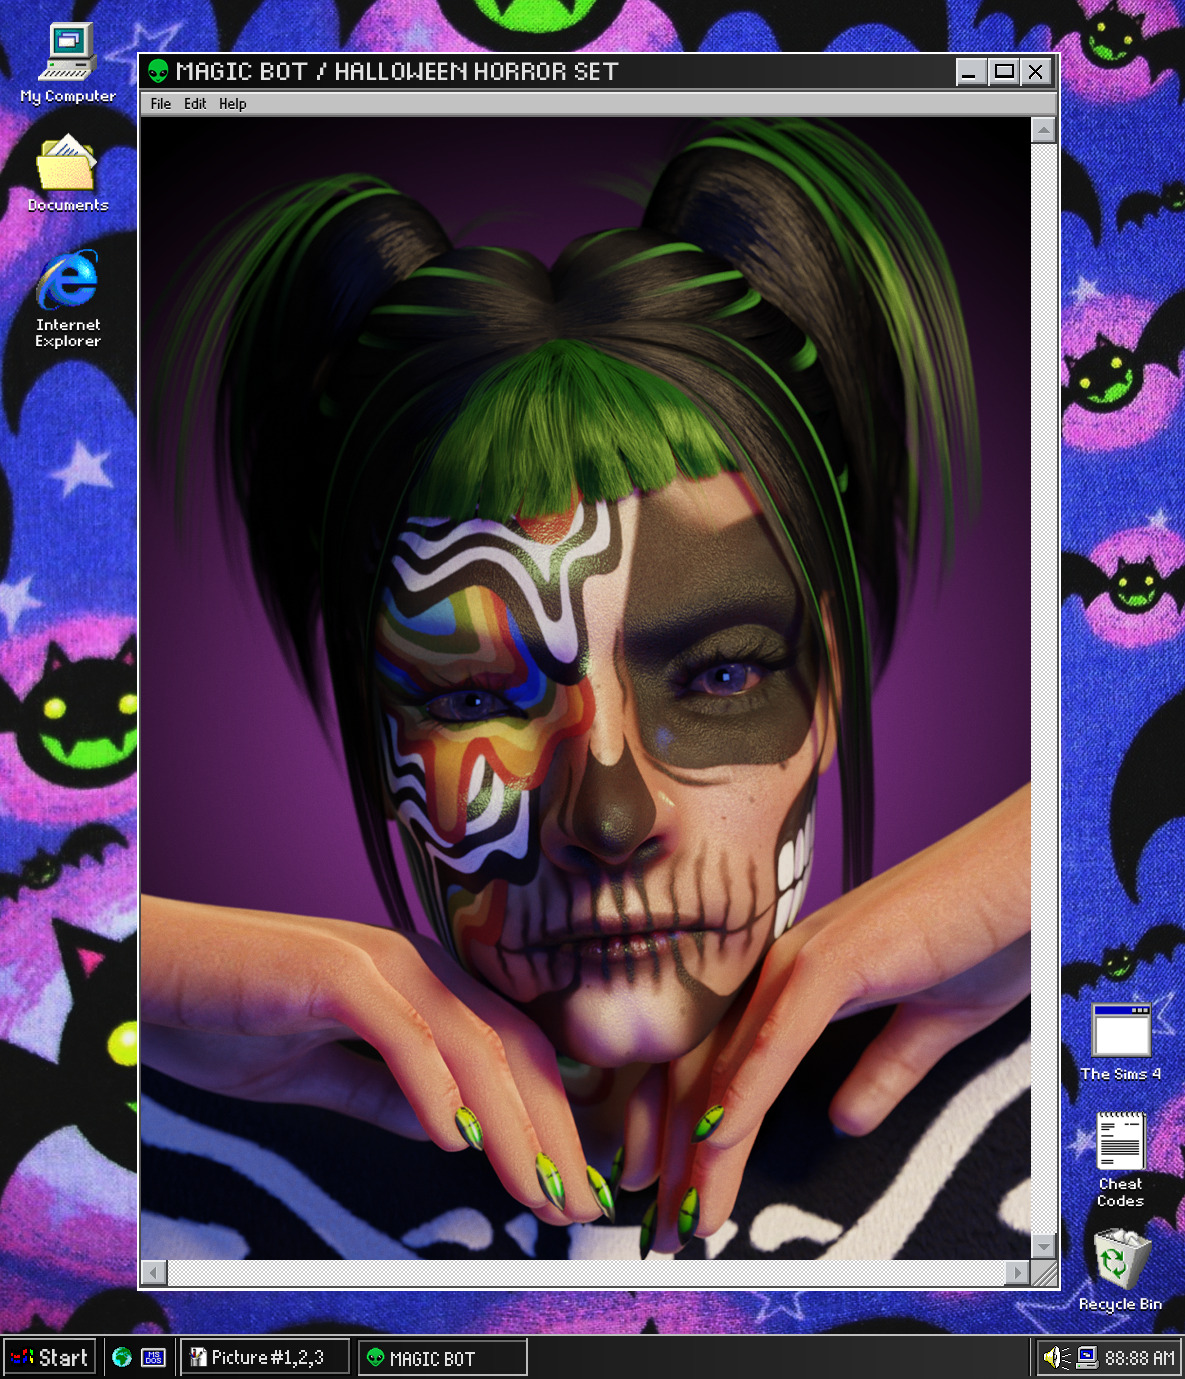This screenshot has width=1185, height=1379.
Task: Switch to the Picture #1,2,3 taskbar item
Action: 265,1357
